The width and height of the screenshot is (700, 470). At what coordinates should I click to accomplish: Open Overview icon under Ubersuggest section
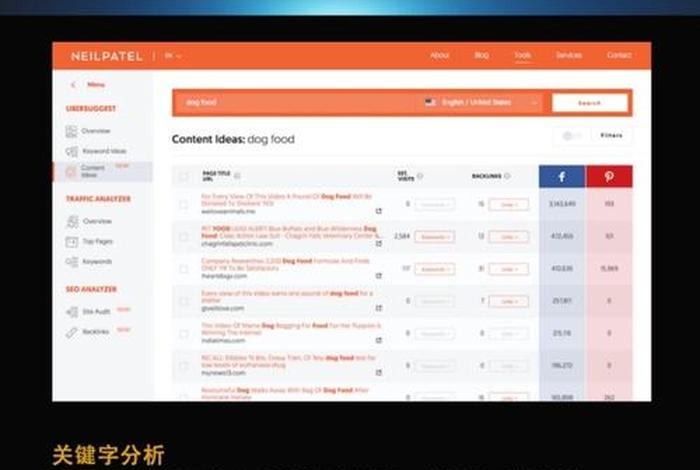[x=71, y=131]
